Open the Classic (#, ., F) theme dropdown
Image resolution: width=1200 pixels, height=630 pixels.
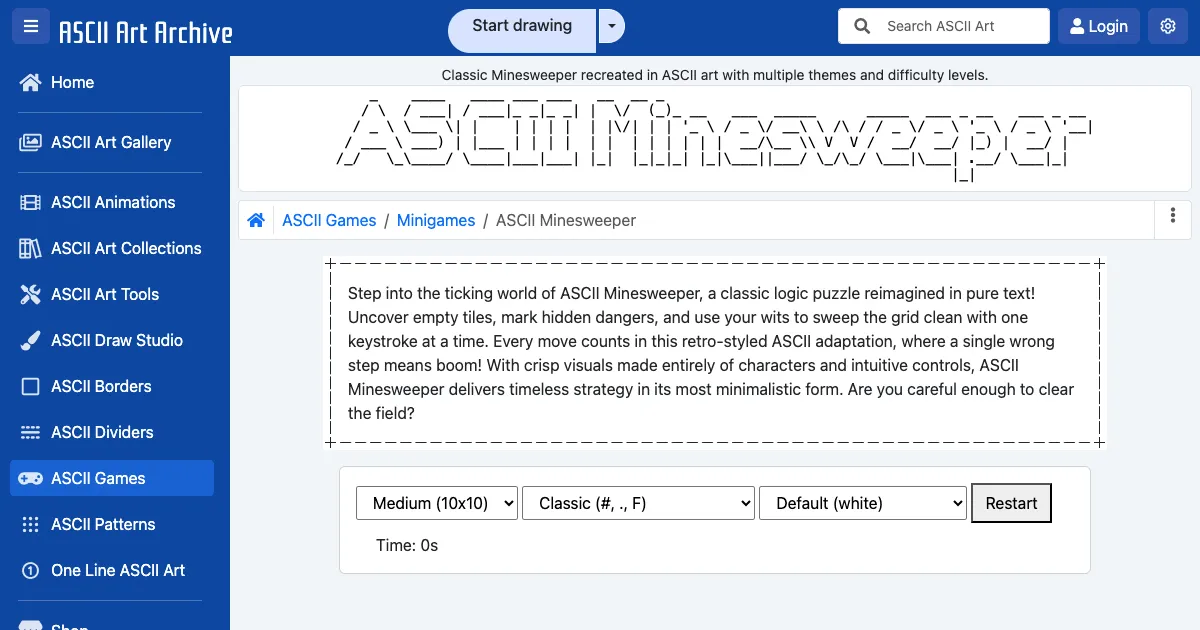[638, 504]
